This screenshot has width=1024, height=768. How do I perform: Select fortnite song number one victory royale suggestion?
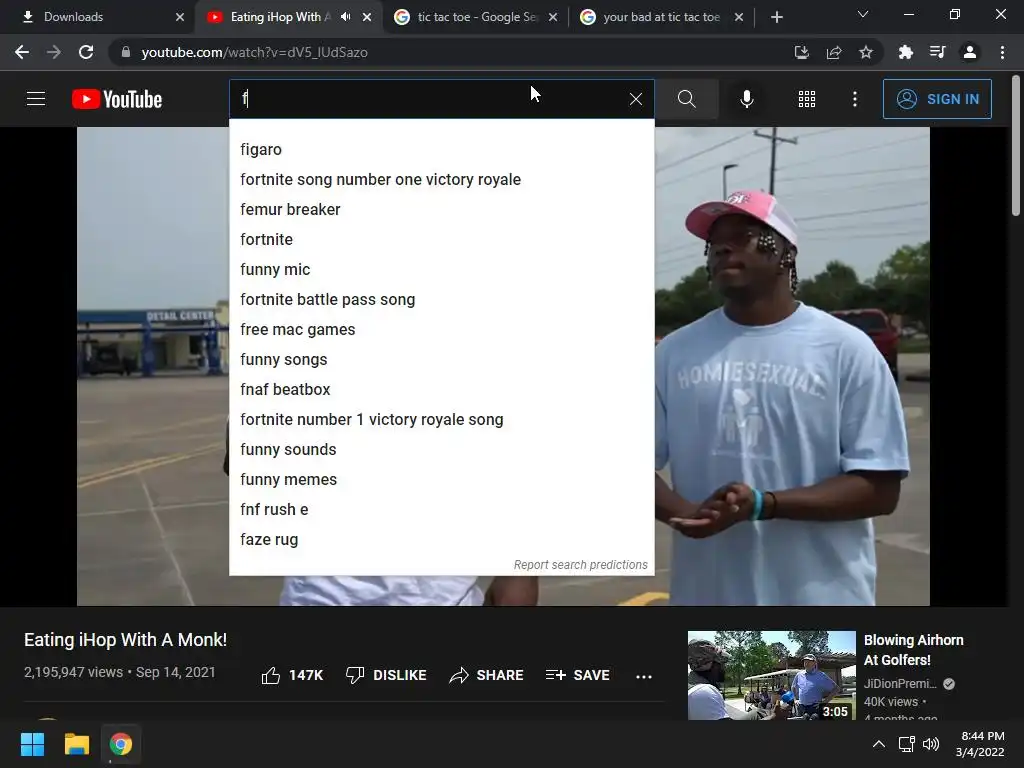pyautogui.click(x=441, y=180)
